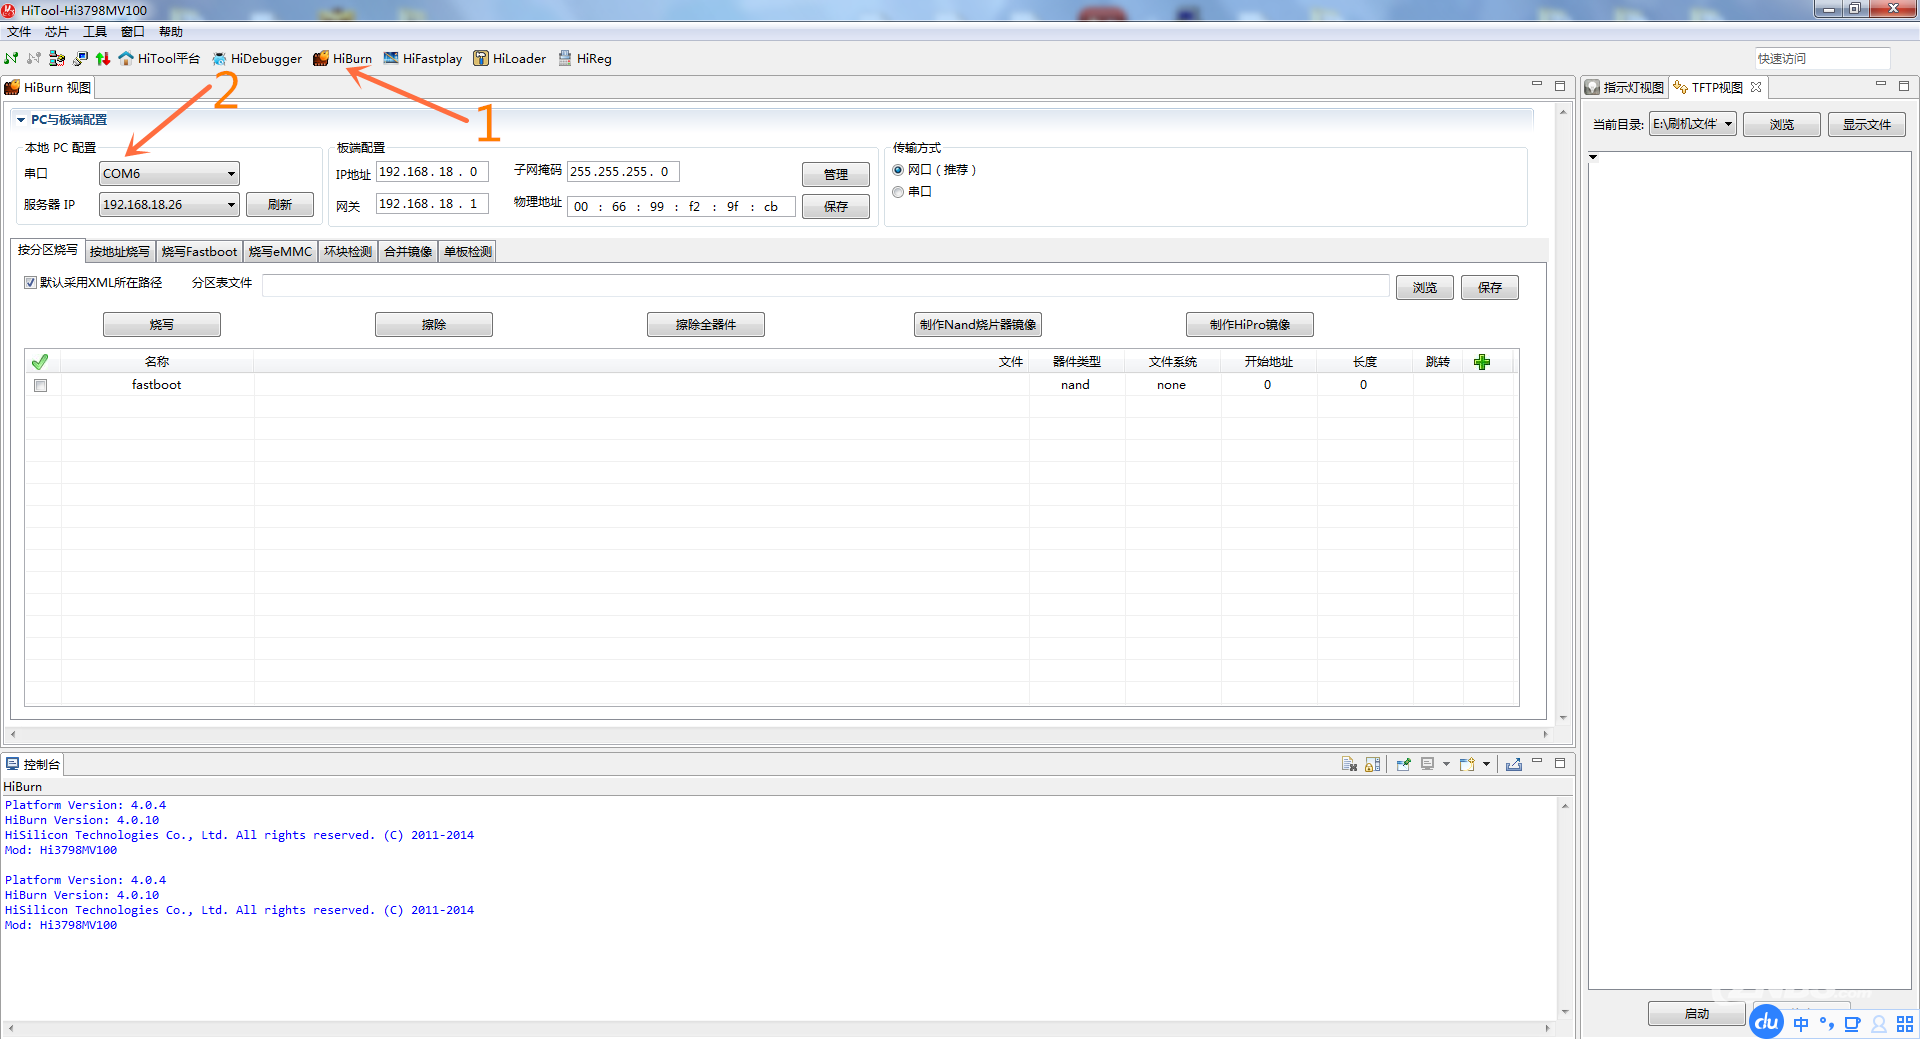The width and height of the screenshot is (1920, 1039).
Task: Switch to the 坏块检测 tab
Action: point(348,252)
